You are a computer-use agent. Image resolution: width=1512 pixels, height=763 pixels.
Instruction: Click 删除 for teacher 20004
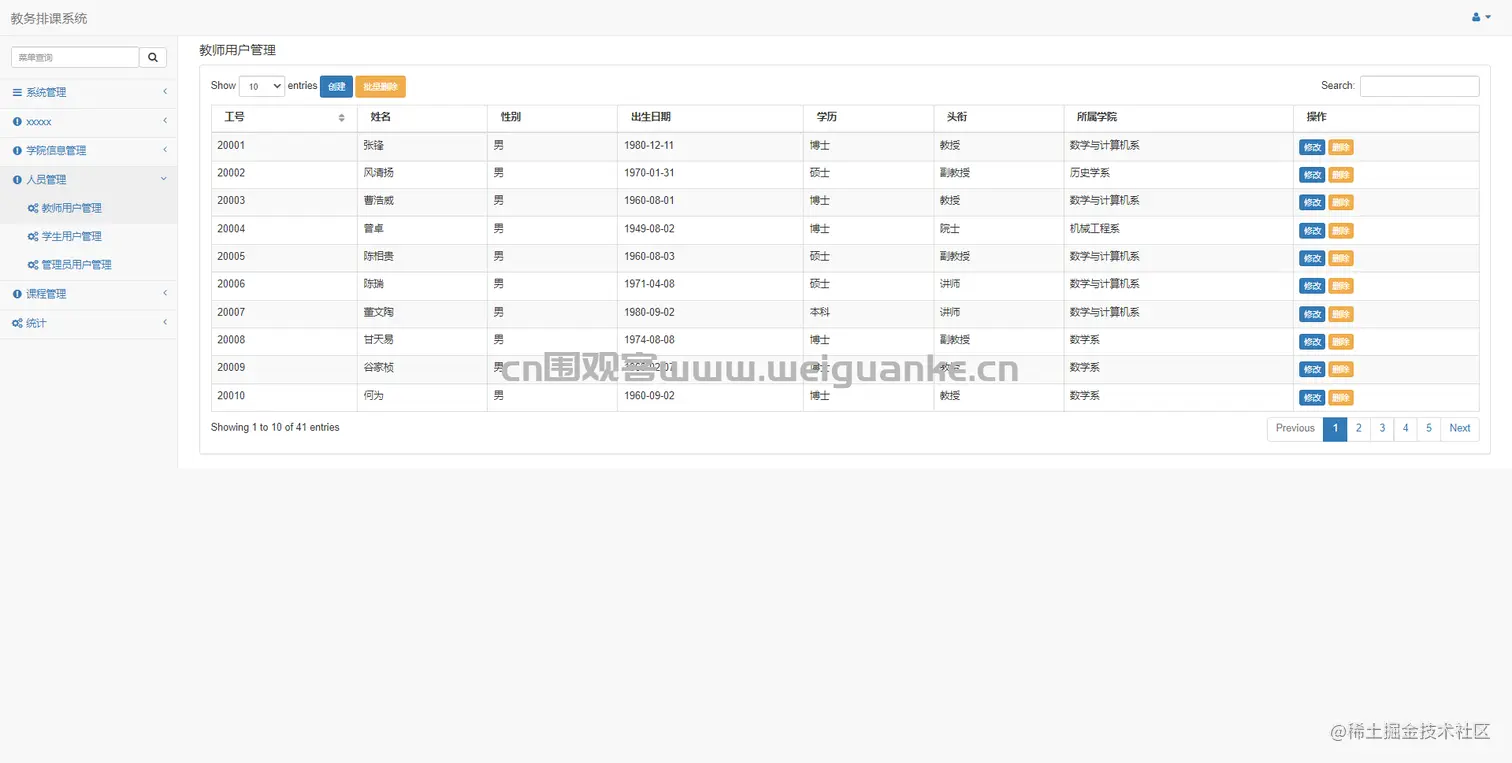click(1341, 230)
